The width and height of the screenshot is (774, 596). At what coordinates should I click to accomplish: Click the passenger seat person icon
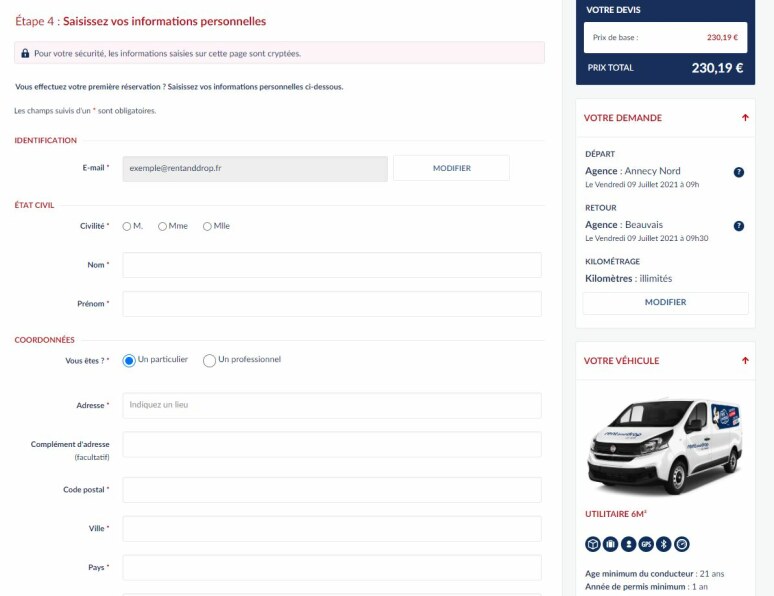point(628,544)
